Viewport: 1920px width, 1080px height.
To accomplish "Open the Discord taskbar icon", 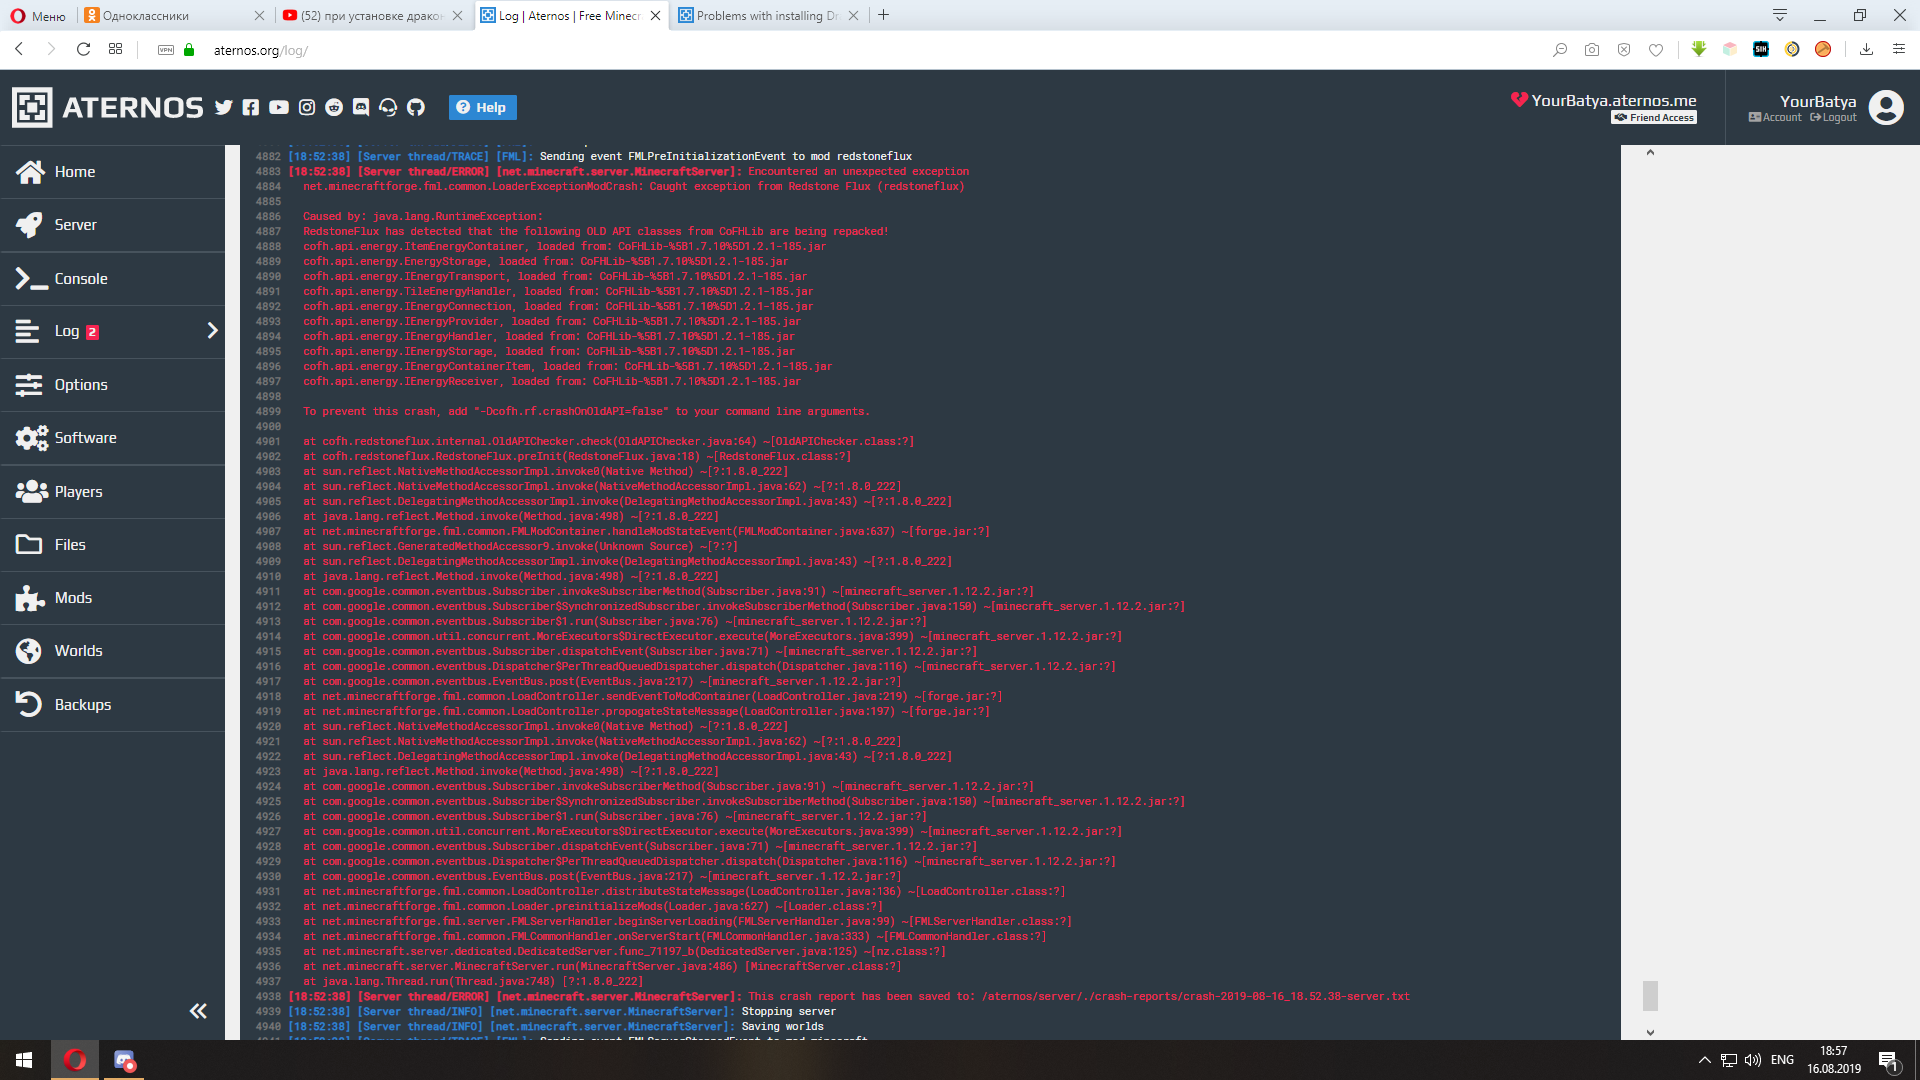I will (124, 1060).
